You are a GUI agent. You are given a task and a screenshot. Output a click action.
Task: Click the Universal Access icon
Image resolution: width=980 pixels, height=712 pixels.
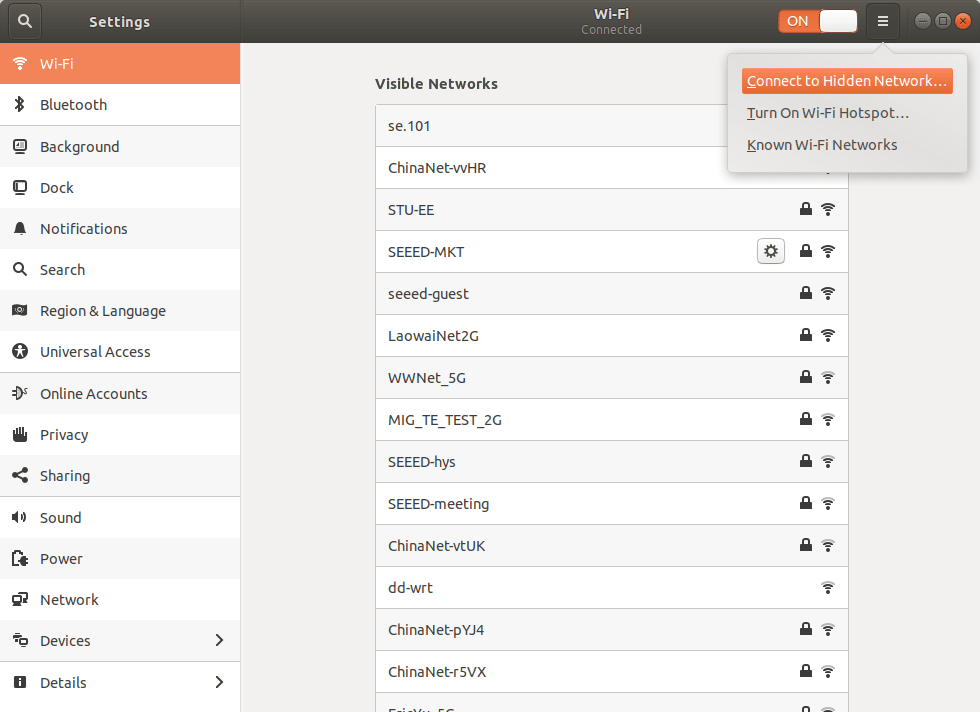(20, 351)
